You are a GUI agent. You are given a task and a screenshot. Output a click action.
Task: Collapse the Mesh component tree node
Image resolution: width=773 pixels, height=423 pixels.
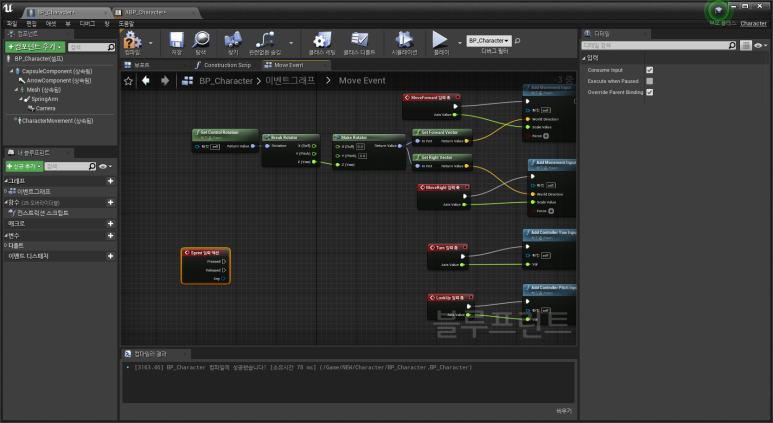[16, 90]
